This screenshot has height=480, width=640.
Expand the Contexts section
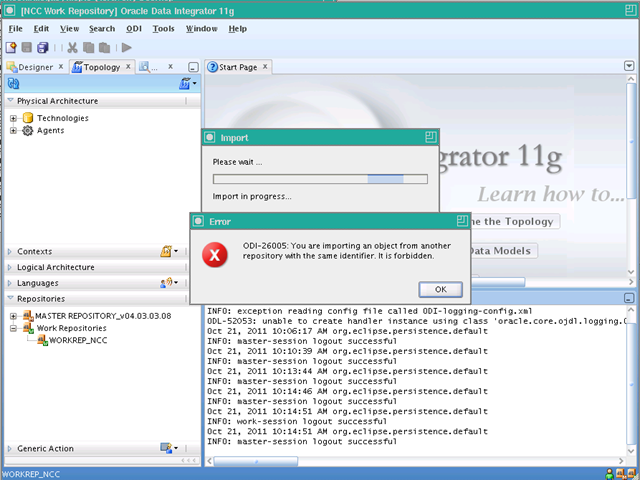10,251
